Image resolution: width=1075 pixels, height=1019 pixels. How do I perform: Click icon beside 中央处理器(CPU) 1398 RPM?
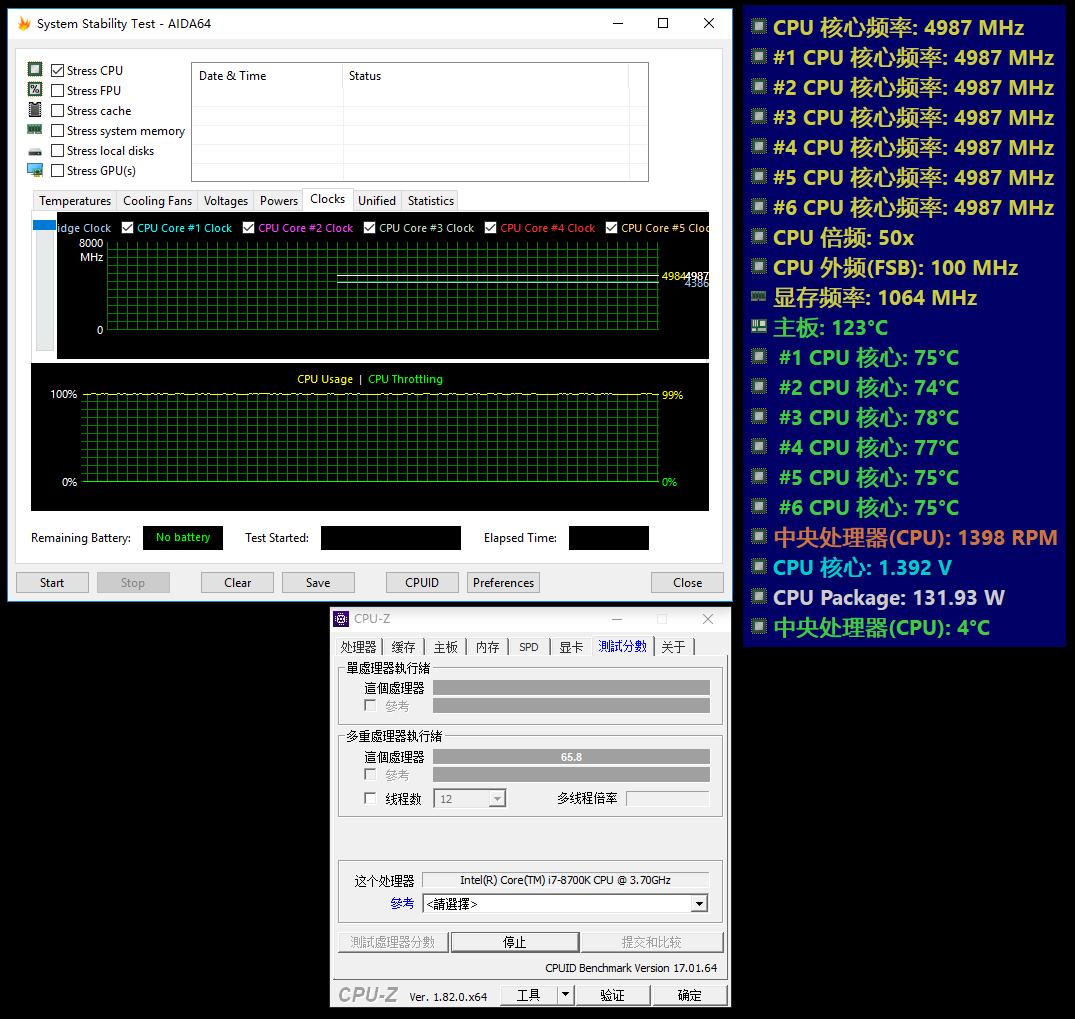tap(758, 536)
